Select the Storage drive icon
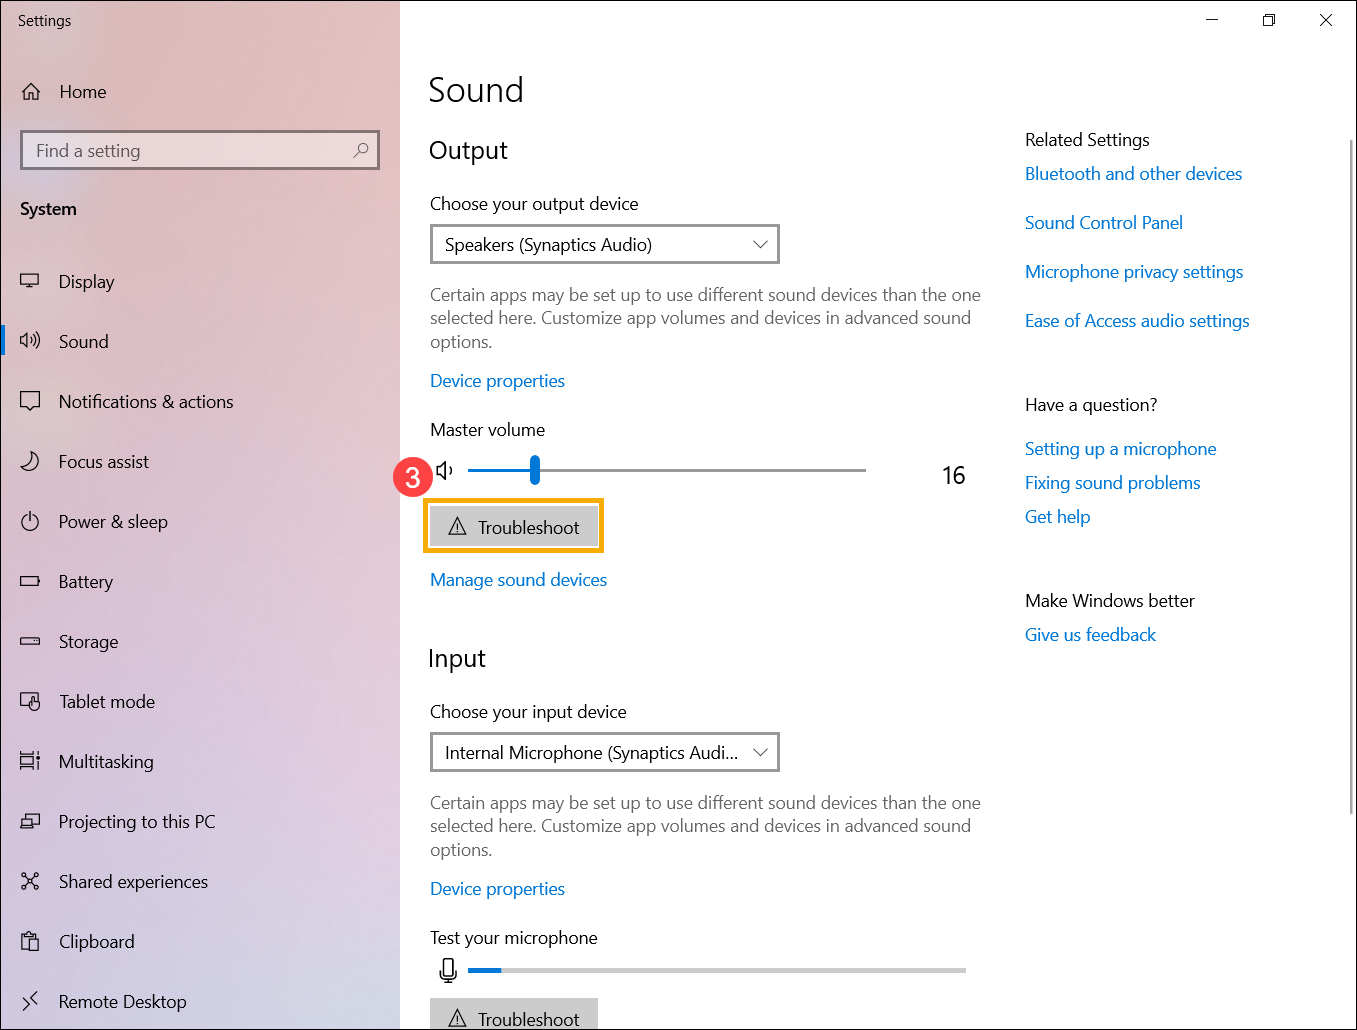This screenshot has width=1357, height=1030. tap(29, 641)
